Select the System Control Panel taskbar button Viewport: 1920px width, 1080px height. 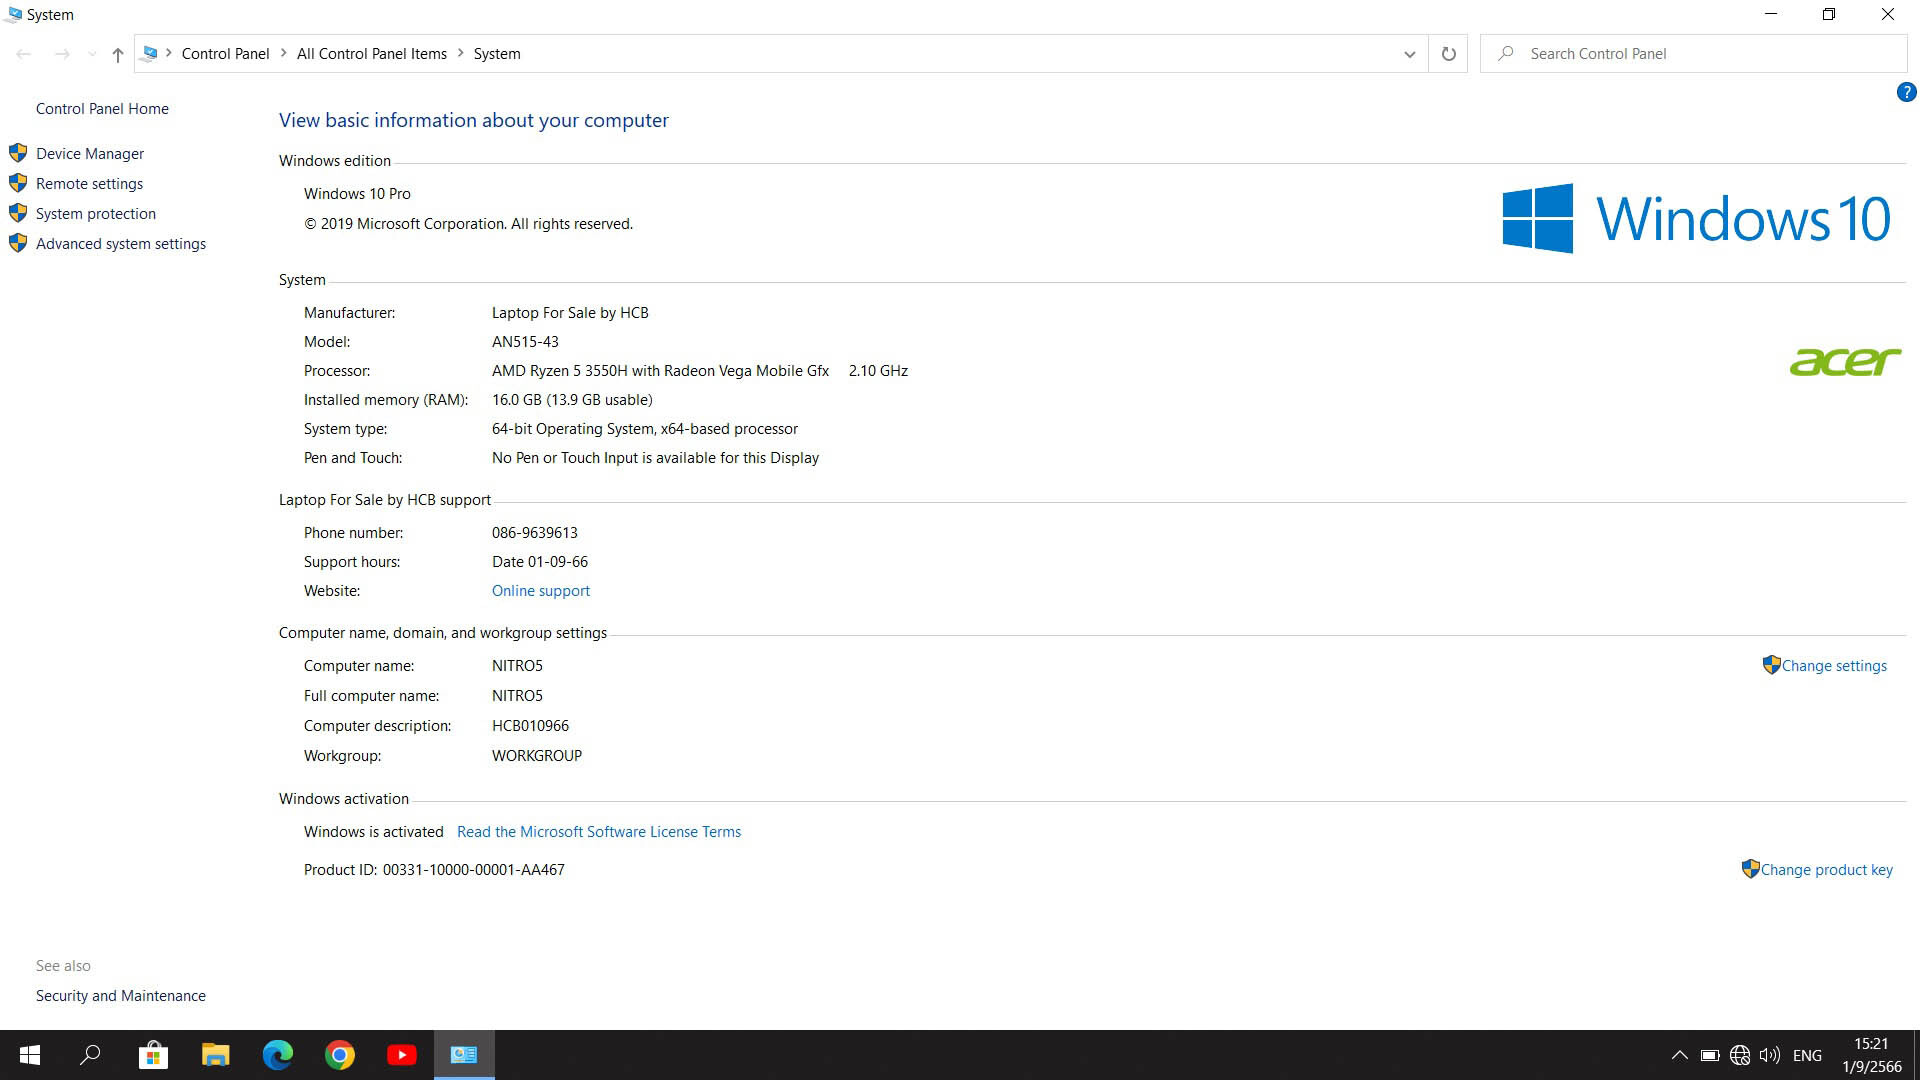pos(464,1055)
